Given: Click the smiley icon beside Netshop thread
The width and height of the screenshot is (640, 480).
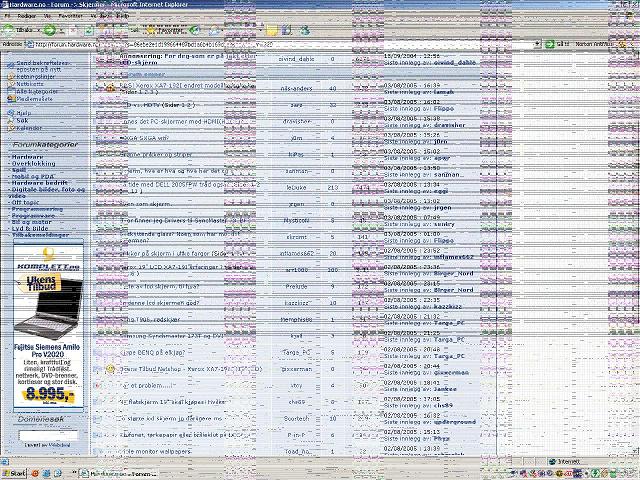Looking at the screenshot, I should click(x=110, y=369).
